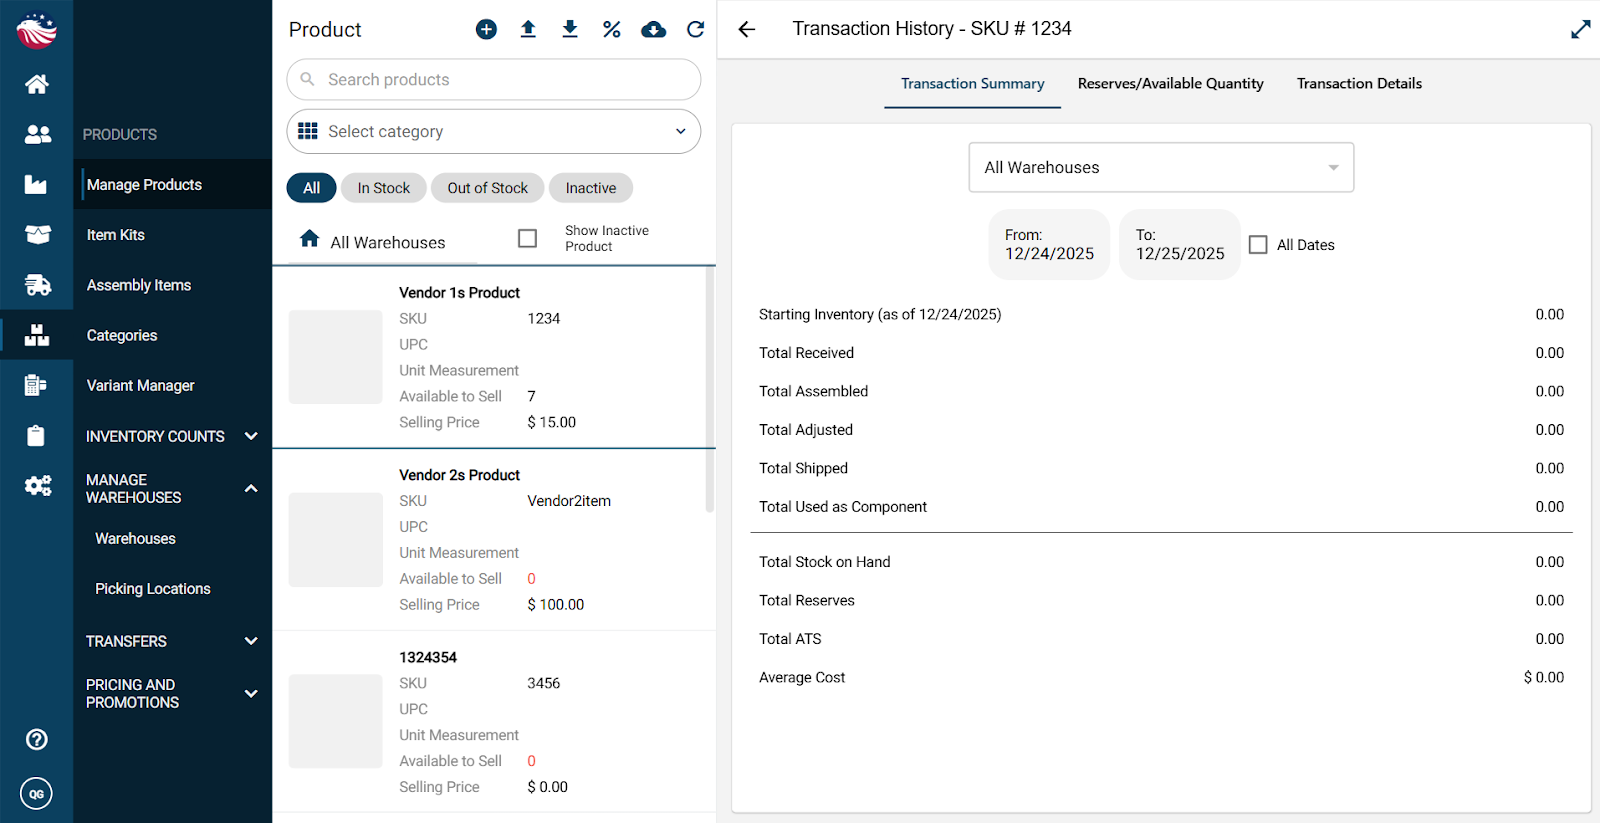
Task: Click the cloud download icon in Product header
Action: point(654,29)
